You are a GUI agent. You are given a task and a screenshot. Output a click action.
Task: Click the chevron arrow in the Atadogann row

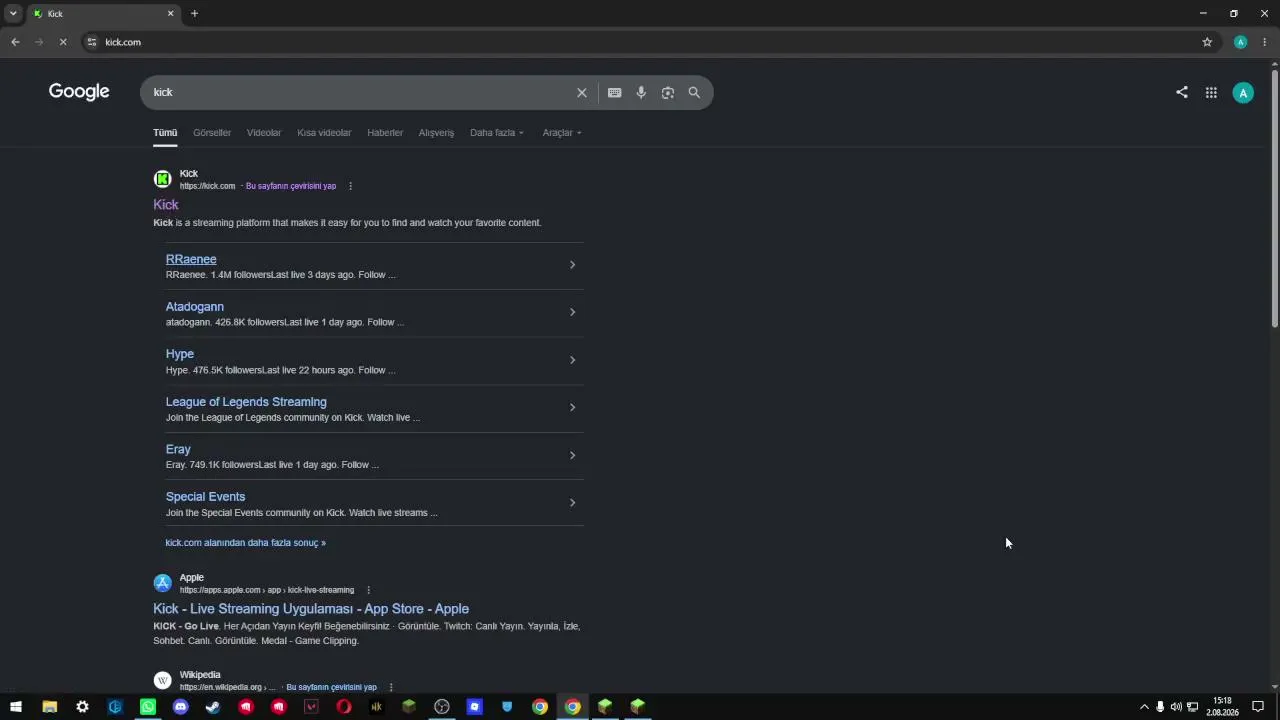coord(572,312)
